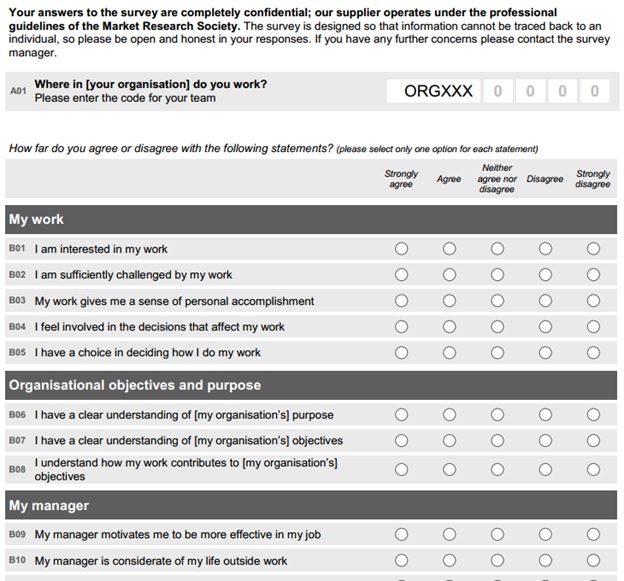This screenshot has width=624, height=581.
Task: Select Neither agree nor disagree for manager considerate statement
Action: [x=497, y=561]
